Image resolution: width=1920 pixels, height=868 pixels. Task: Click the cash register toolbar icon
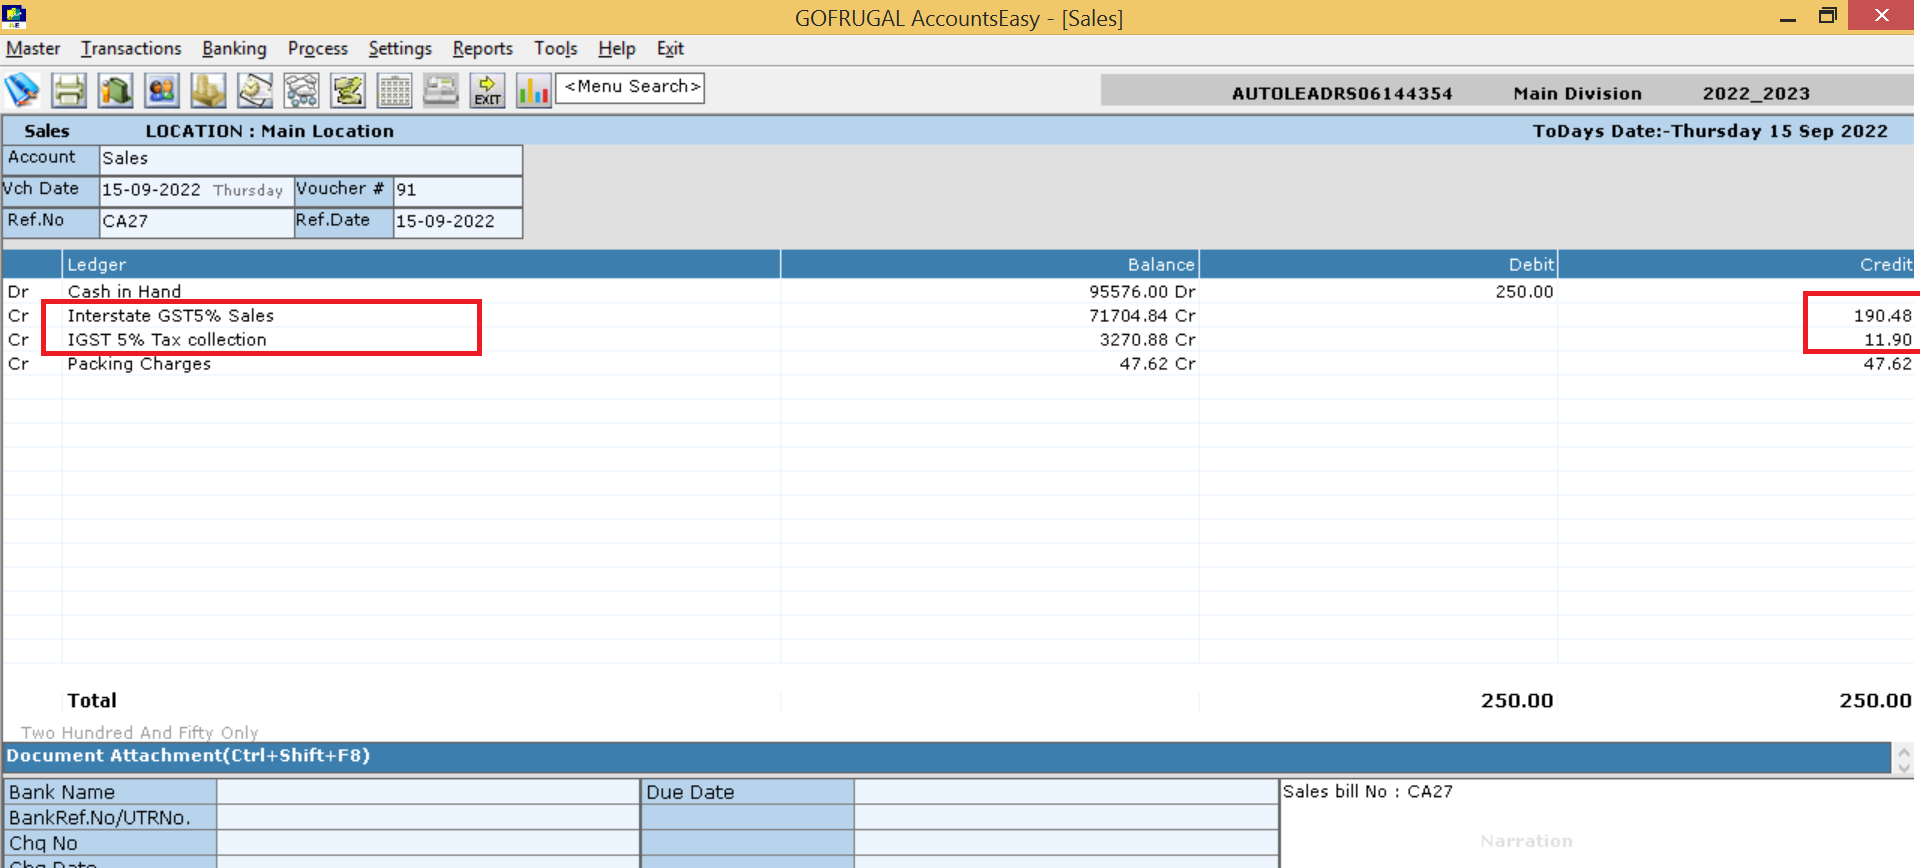coord(441,91)
